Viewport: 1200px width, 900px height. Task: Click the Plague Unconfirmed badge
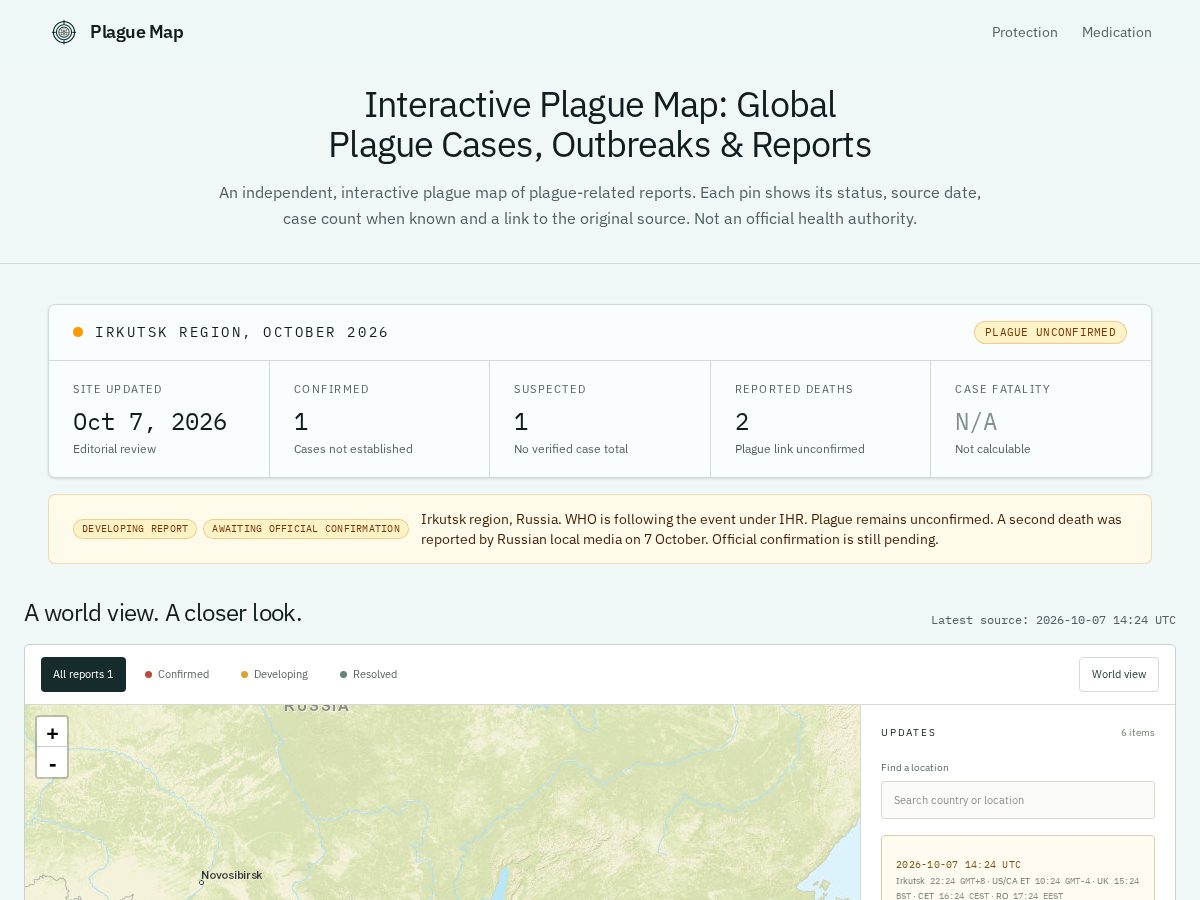coord(1050,332)
